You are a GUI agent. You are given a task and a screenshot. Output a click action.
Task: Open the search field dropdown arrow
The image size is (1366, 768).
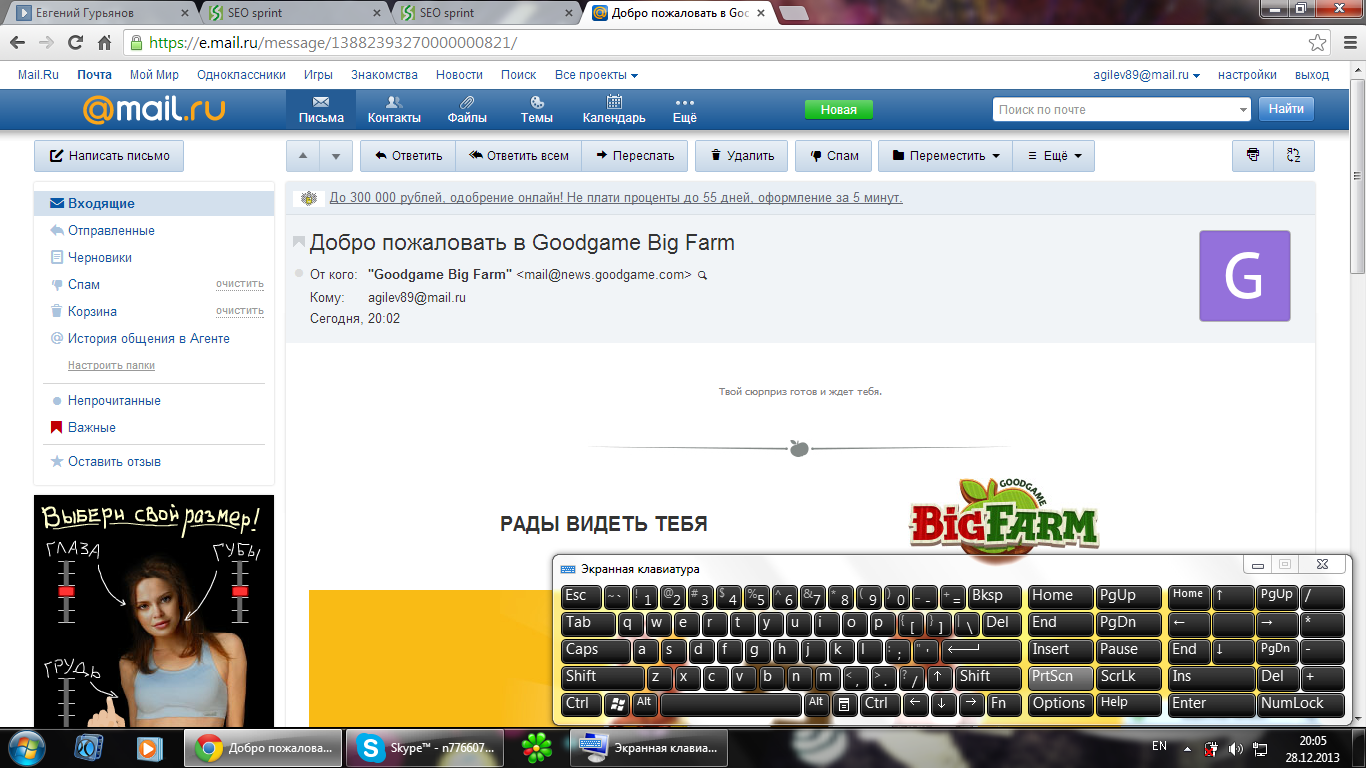coord(1243,110)
